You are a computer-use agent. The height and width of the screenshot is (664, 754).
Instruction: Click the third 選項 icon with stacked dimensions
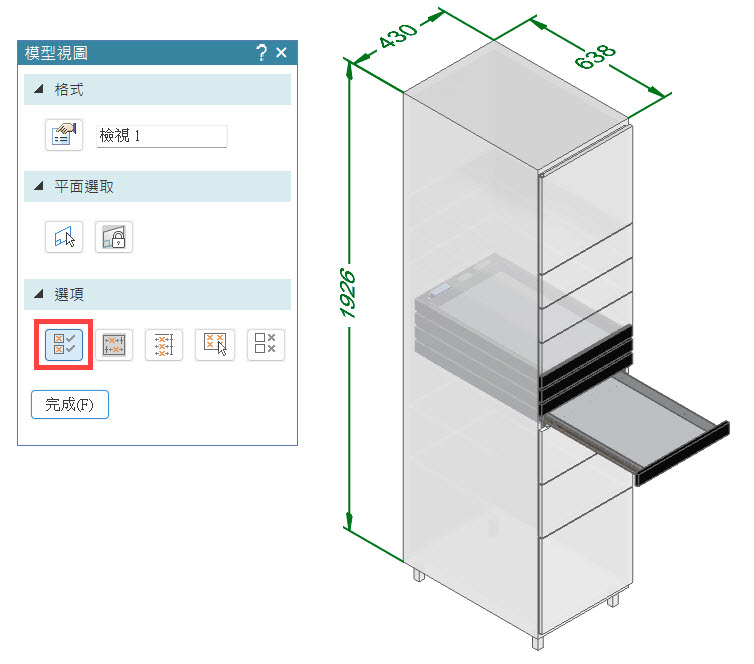164,344
